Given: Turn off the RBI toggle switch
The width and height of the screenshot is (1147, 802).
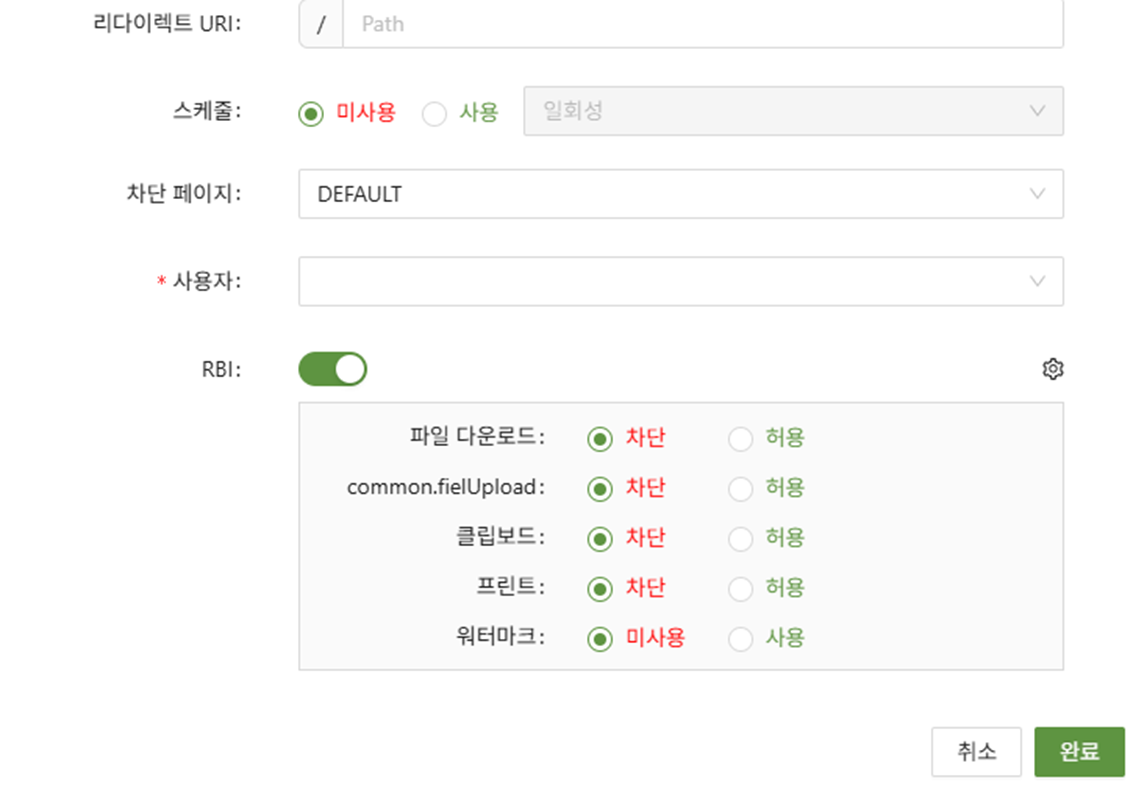Looking at the screenshot, I should (x=333, y=369).
